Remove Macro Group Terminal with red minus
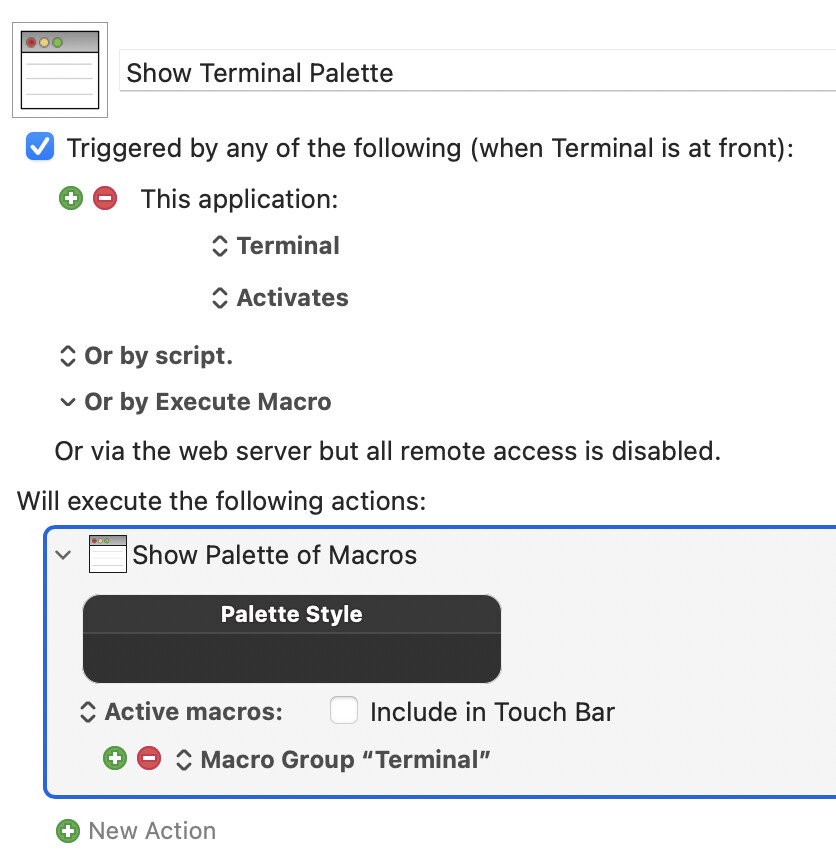This screenshot has height=862, width=836. (149, 759)
